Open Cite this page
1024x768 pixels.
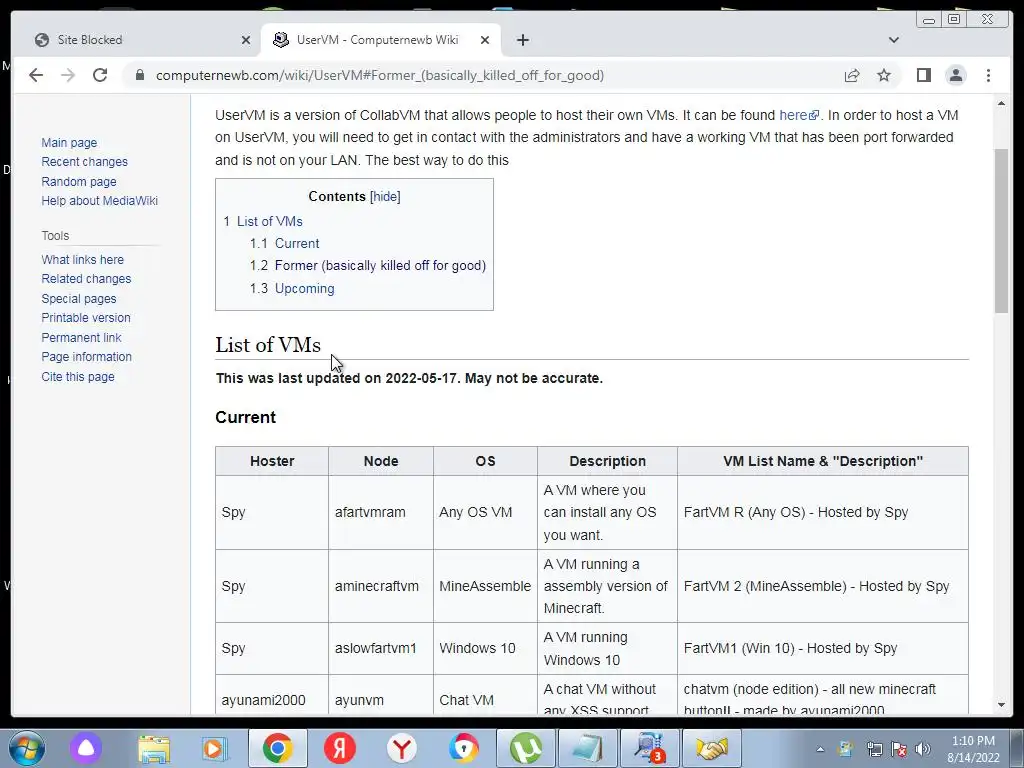[78, 376]
